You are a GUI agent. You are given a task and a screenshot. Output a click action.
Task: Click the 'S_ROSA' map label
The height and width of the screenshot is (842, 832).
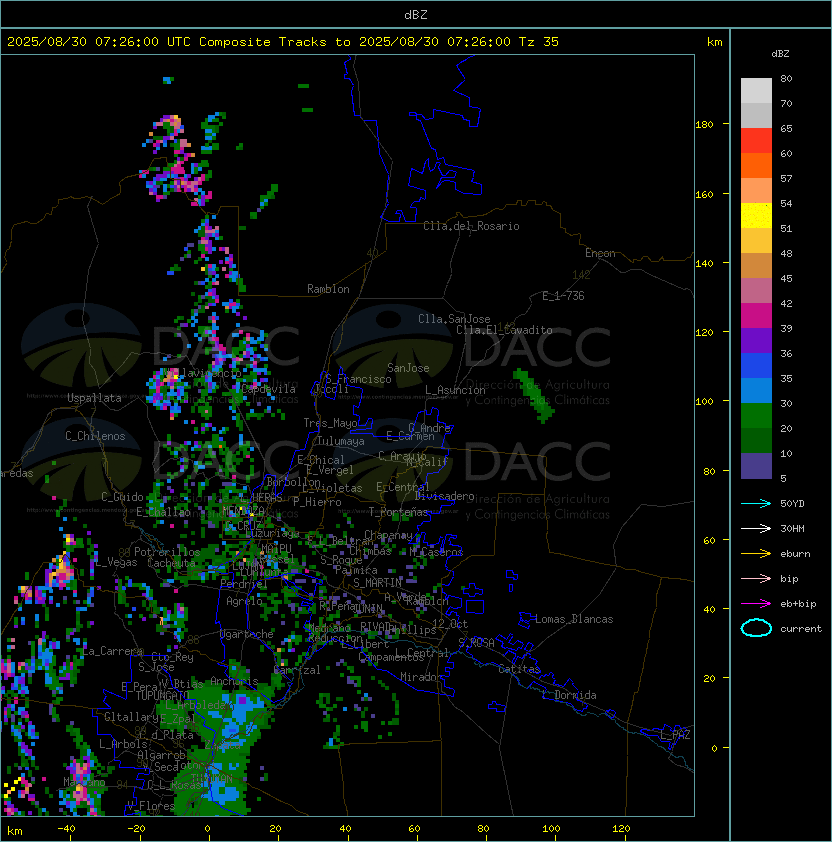coord(476,643)
